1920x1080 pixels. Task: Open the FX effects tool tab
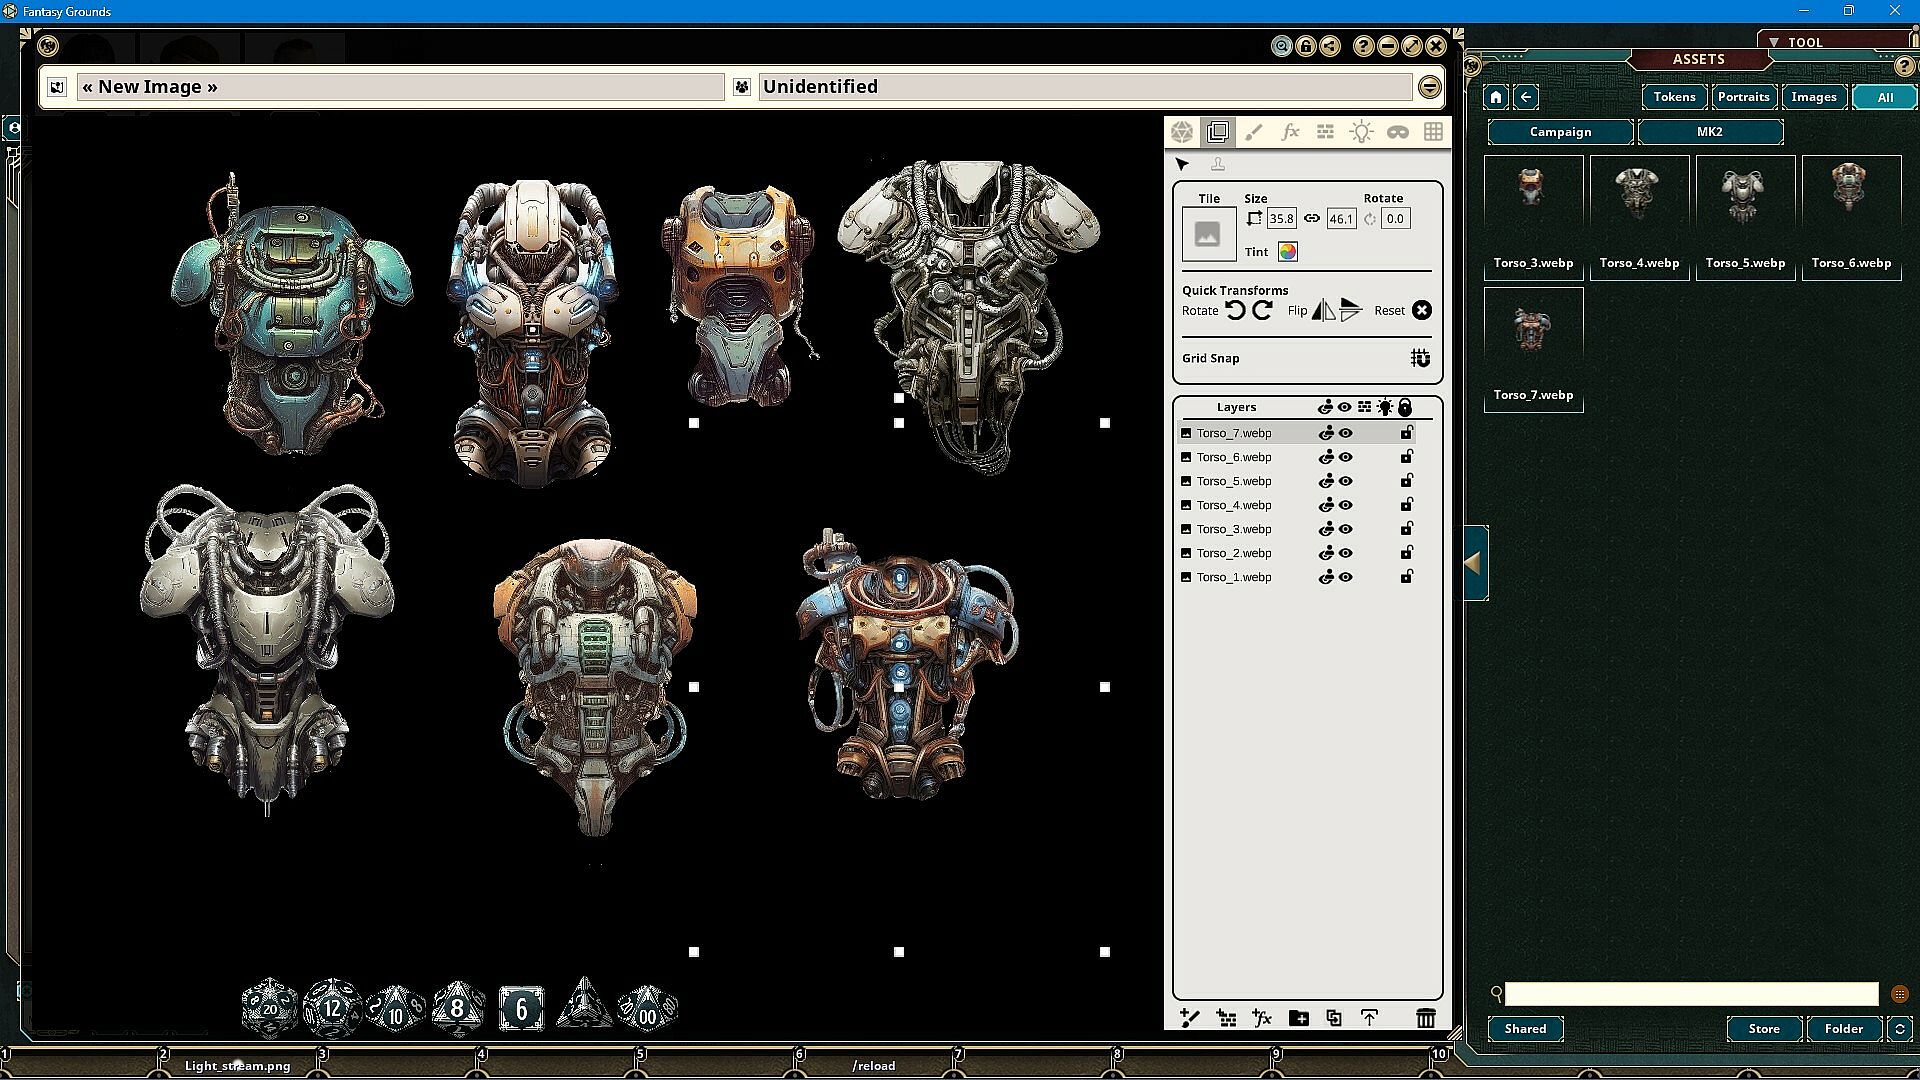[1290, 132]
